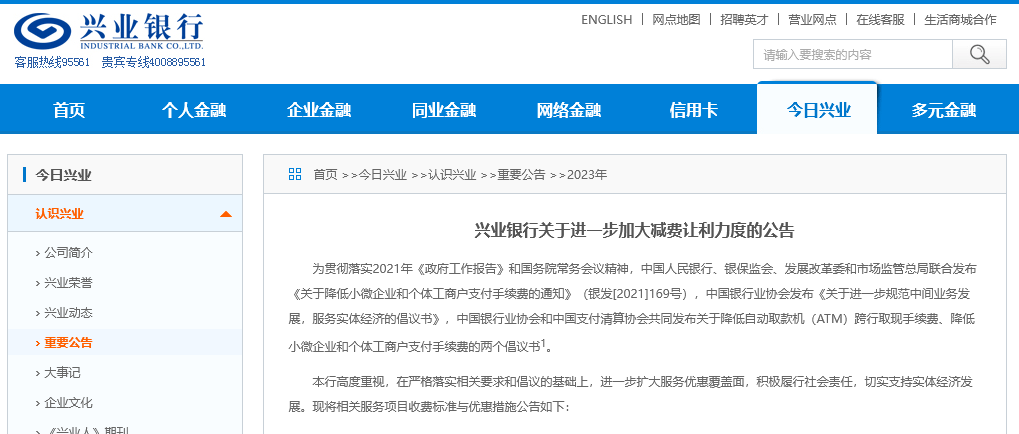Image resolution: width=1019 pixels, height=434 pixels.
Task: Focus the 请输入要搜索的内容 search field
Action: click(853, 54)
